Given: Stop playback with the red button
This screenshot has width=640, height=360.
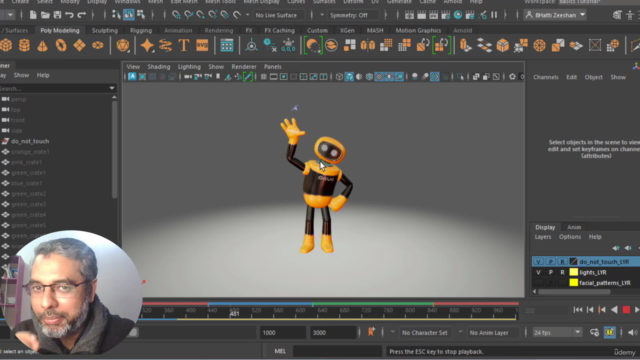Looking at the screenshot, I should (x=626, y=310).
